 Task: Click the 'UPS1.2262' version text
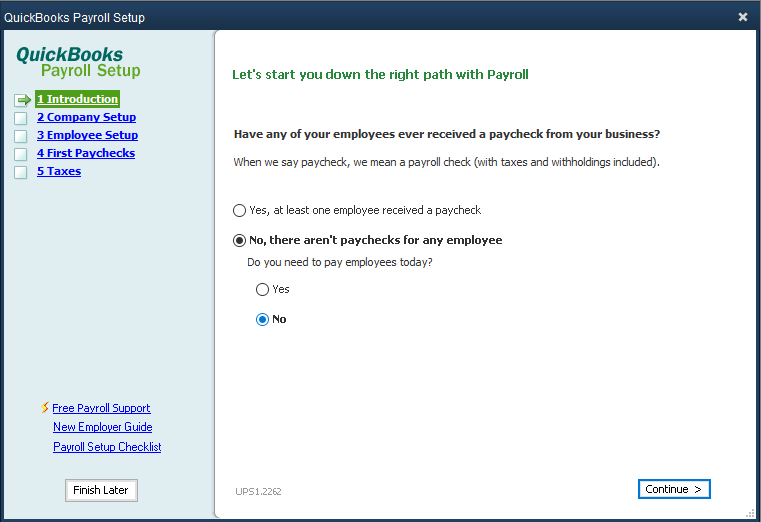point(258,491)
